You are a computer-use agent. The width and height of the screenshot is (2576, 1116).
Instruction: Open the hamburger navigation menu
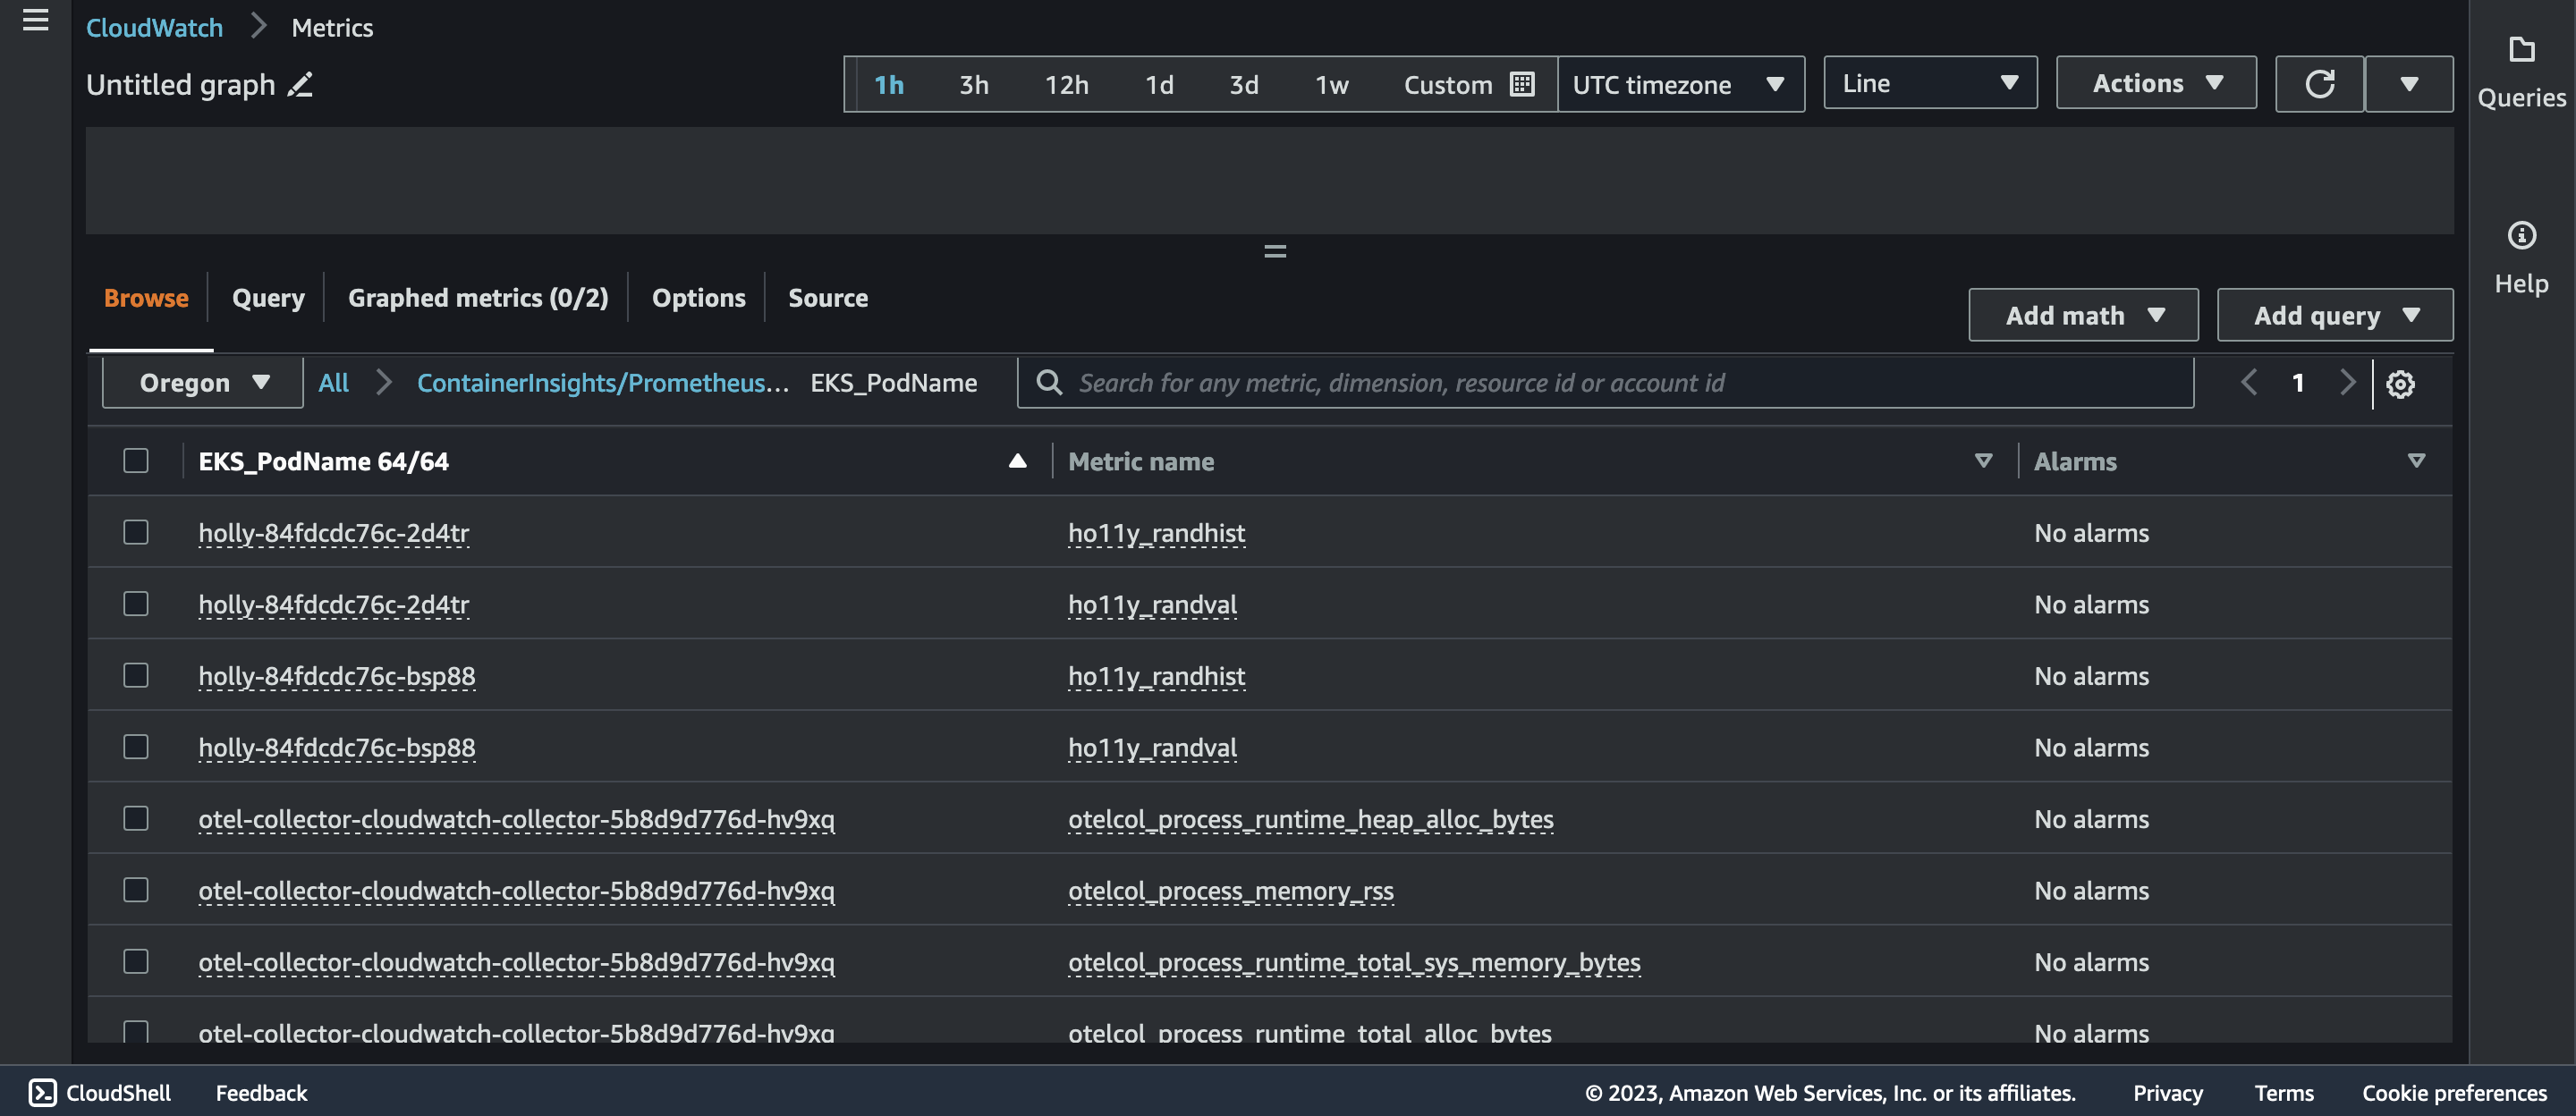(x=35, y=20)
